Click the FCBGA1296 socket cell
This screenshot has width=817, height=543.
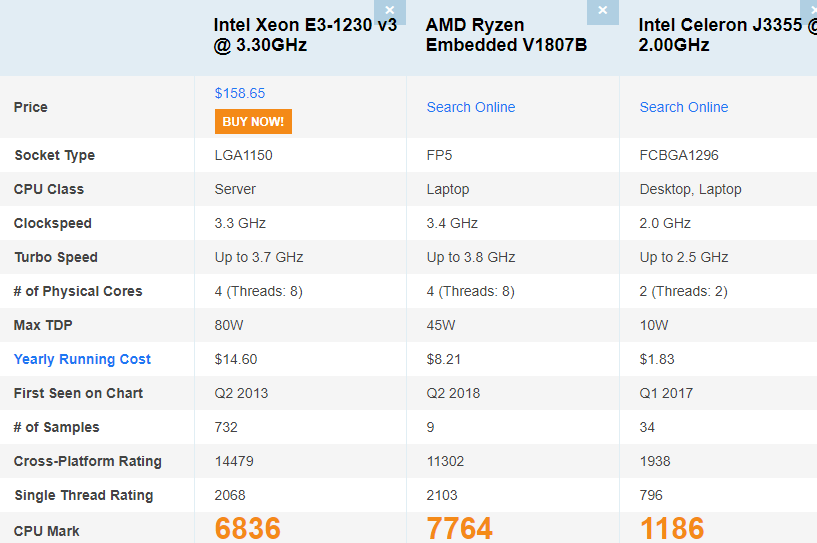tap(679, 155)
